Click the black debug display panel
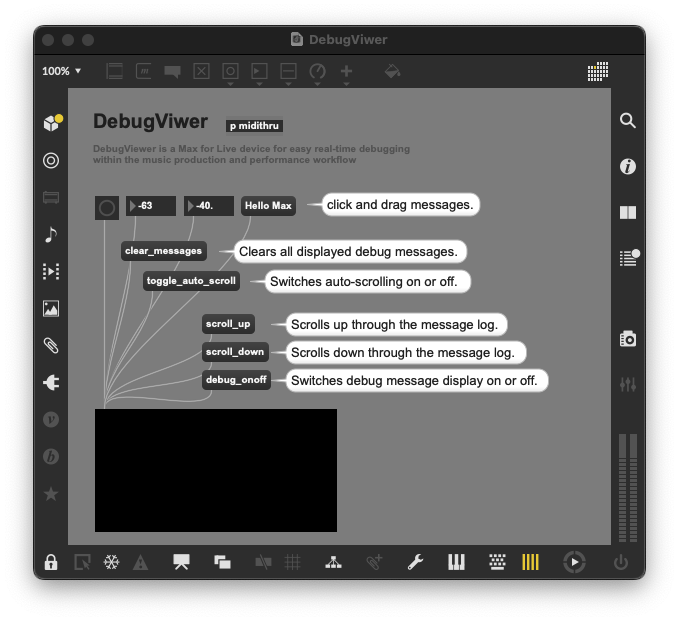Viewport: 679px width, 621px height. click(x=216, y=470)
